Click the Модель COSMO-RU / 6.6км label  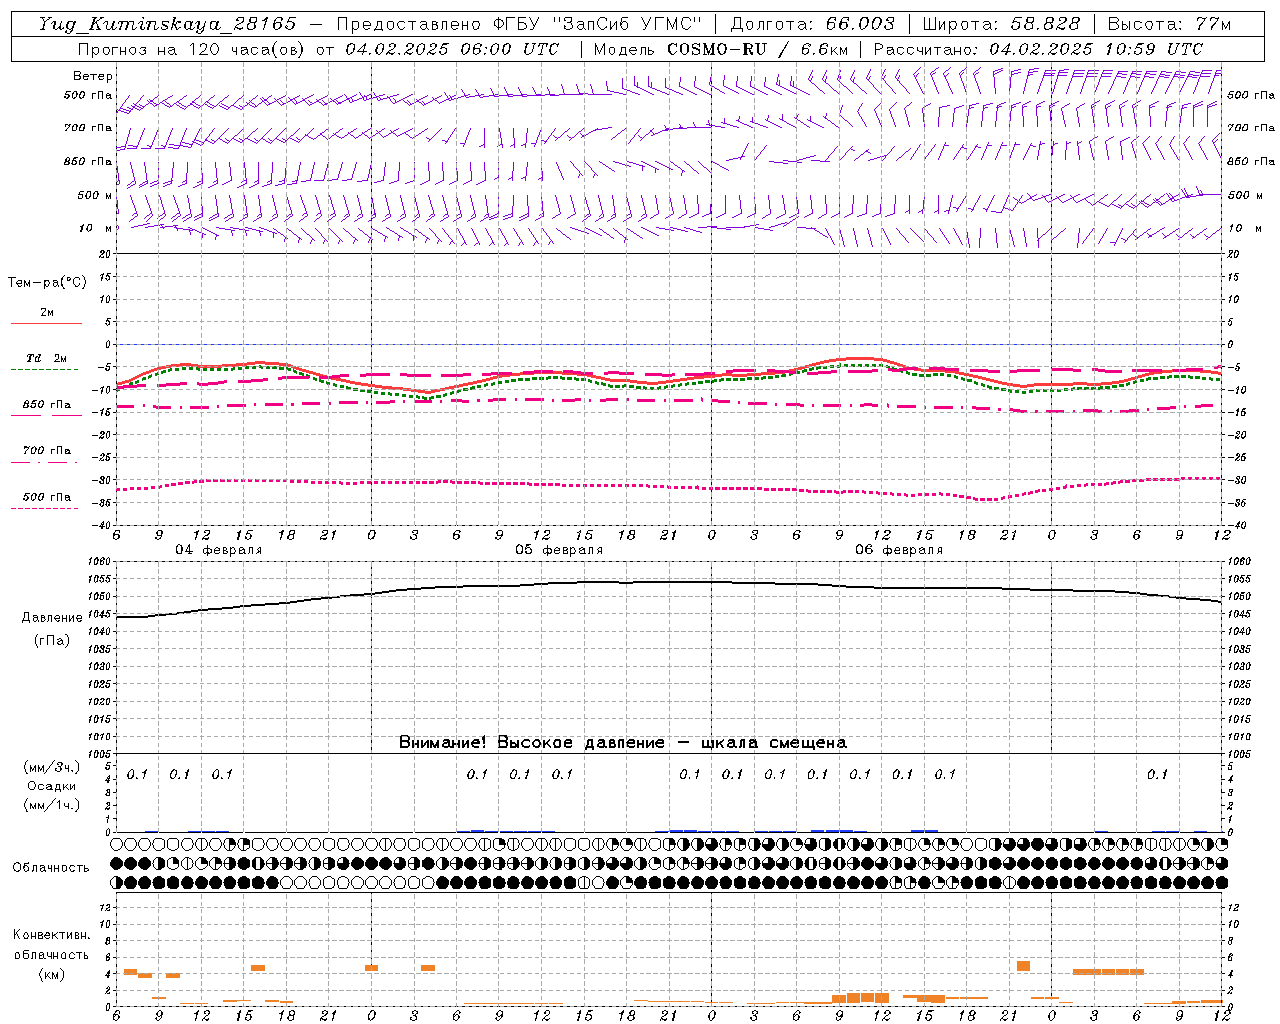pos(720,49)
